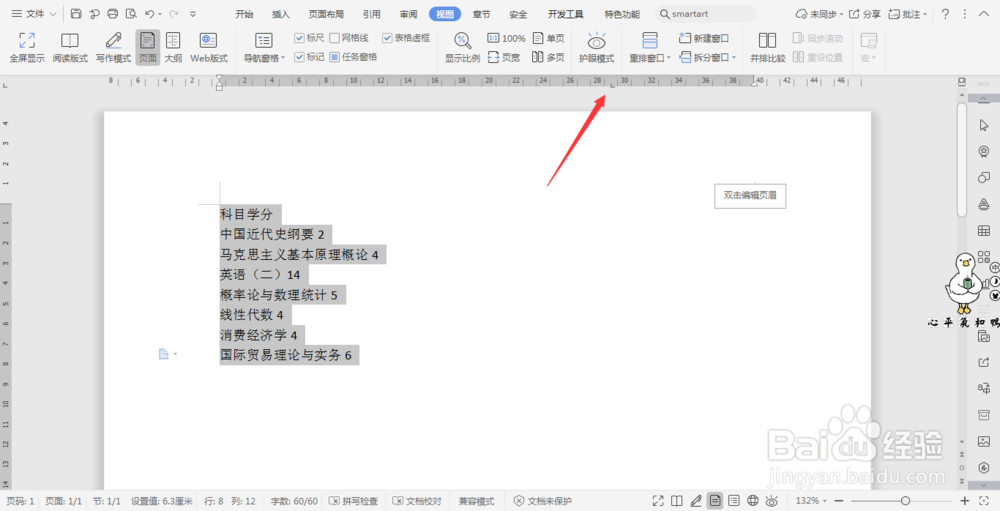Open zoom percentage 132% dropdown in status bar

[811, 501]
